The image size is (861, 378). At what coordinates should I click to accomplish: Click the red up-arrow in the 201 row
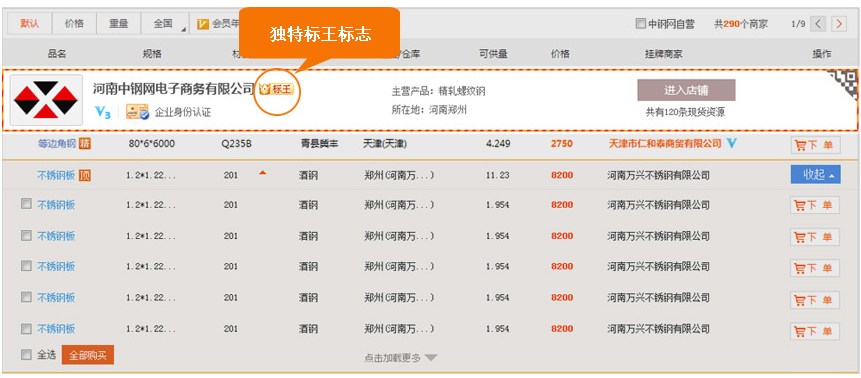[x=262, y=173]
